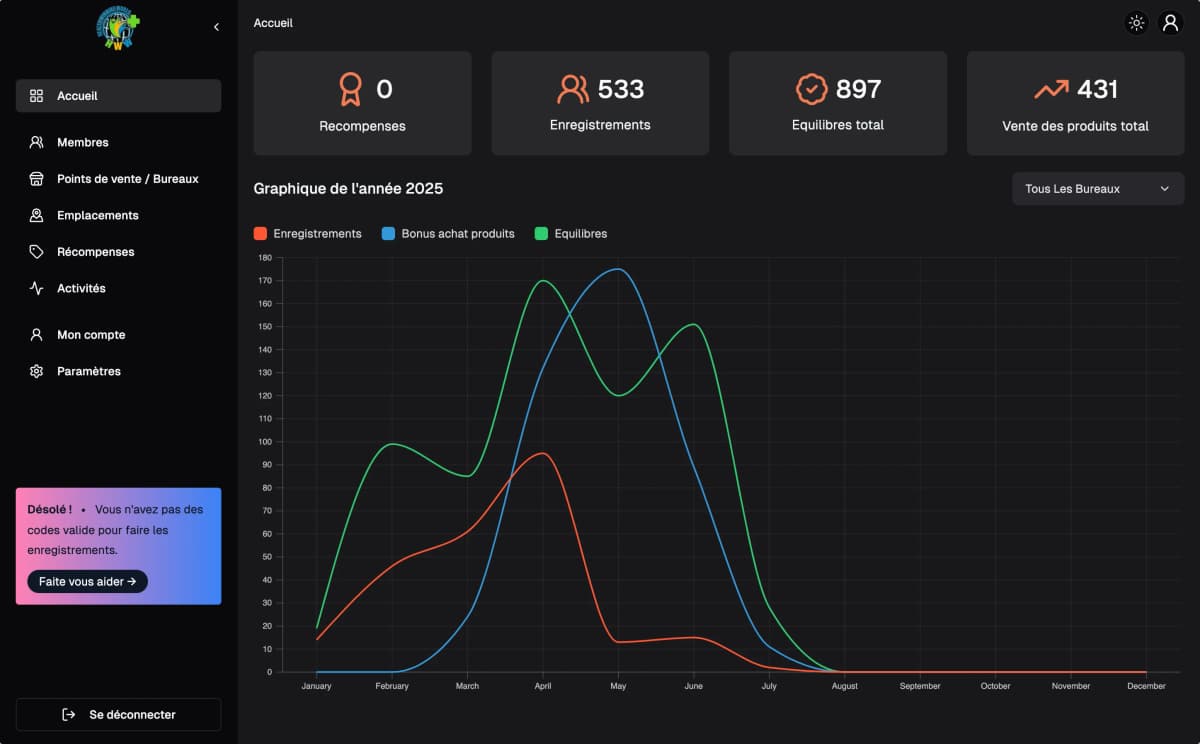Viewport: 1200px width, 744px height.
Task: Click the Recompenses award ribbon icon
Action: (x=349, y=89)
